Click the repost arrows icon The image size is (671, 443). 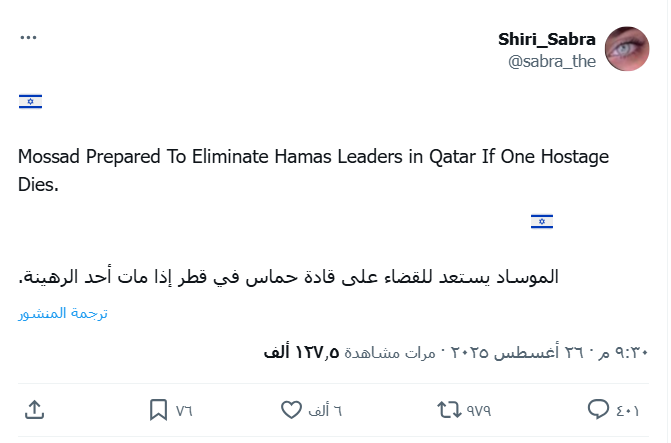click(448, 410)
